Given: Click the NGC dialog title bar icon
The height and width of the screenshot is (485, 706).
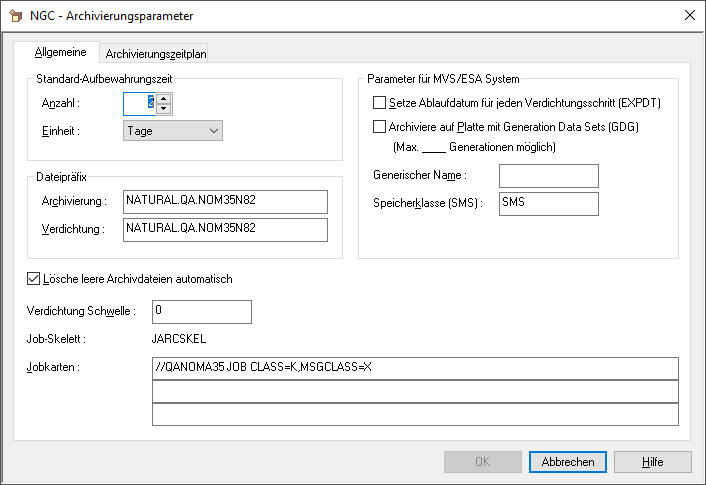Looking at the screenshot, I should click(15, 16).
